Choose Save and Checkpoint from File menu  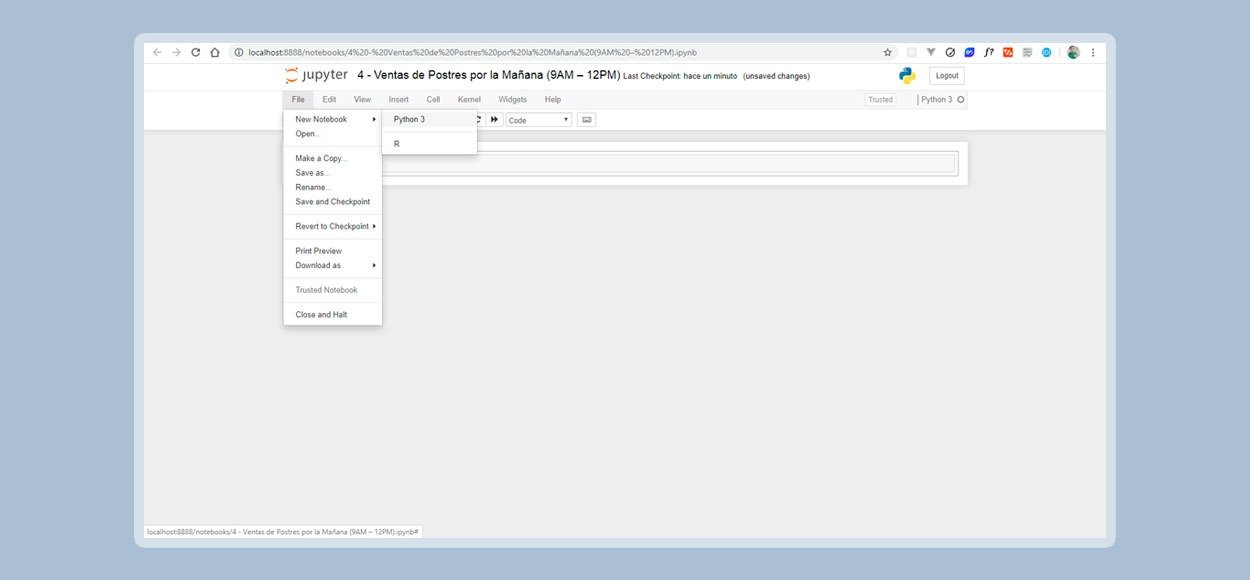pos(332,202)
